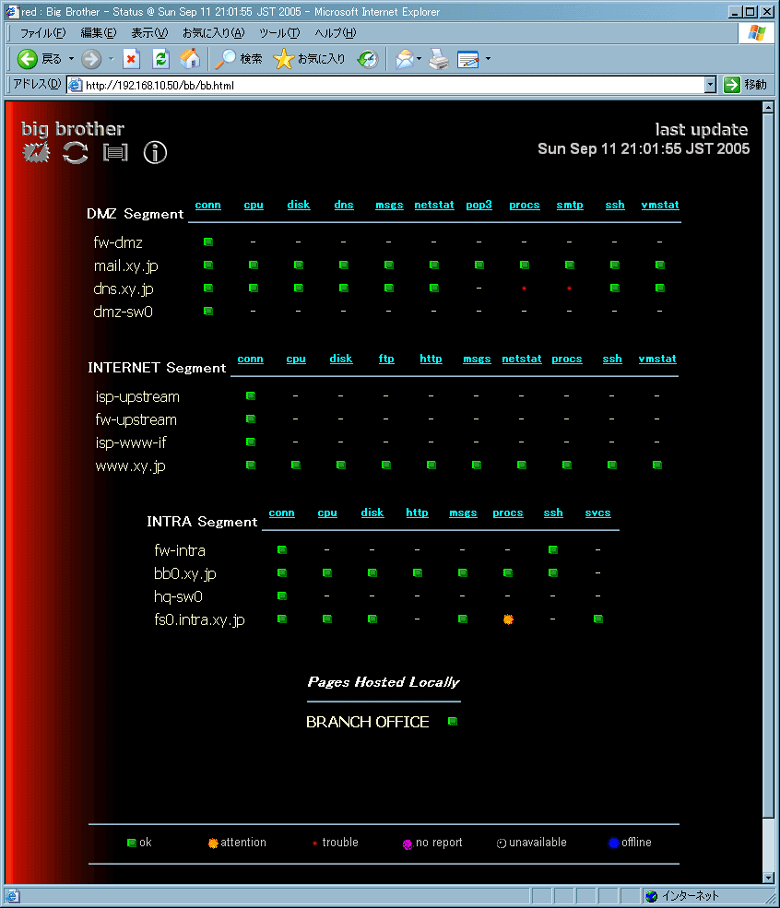This screenshot has height=908, width=780.
Task: Click the green ftp status for www.xy.jp
Action: [x=386, y=464]
